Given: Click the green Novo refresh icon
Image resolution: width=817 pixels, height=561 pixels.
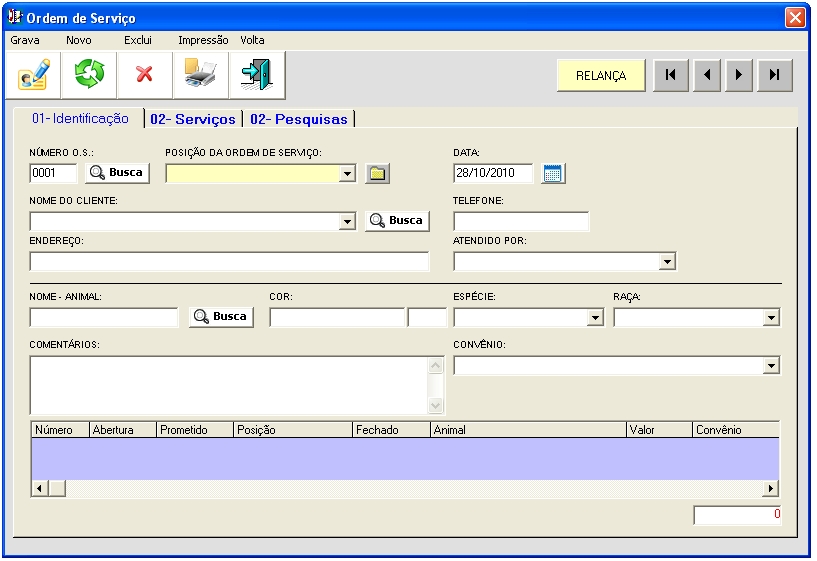Looking at the screenshot, I should 90,75.
